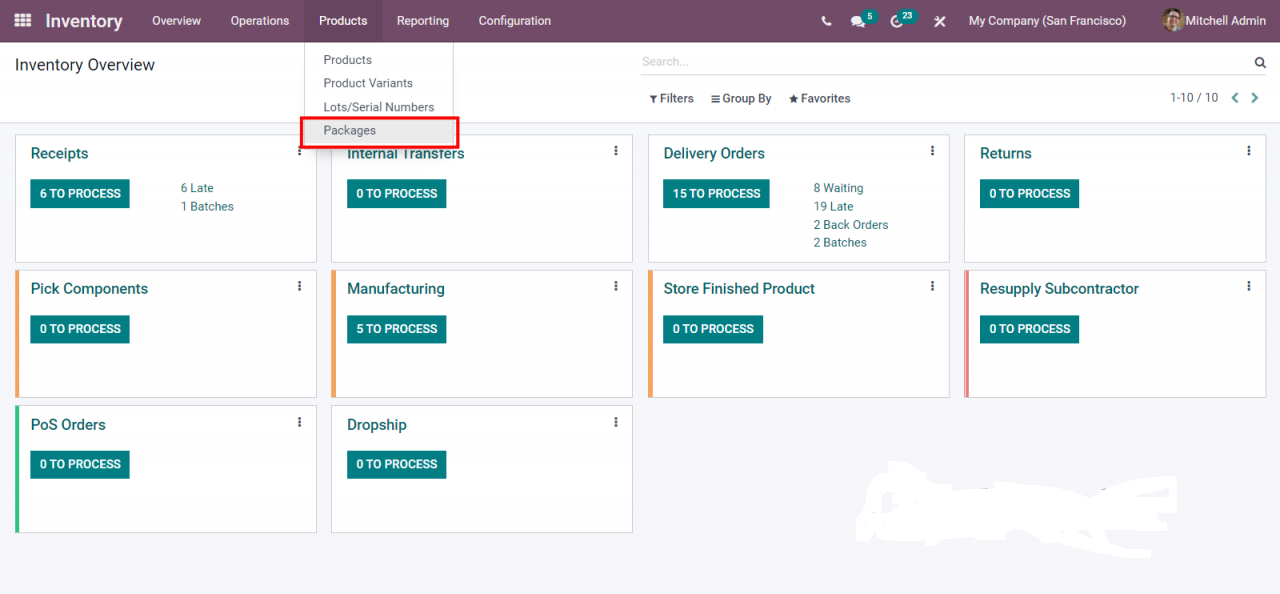
Task: Open the Favorites dropdown
Action: 819,99
